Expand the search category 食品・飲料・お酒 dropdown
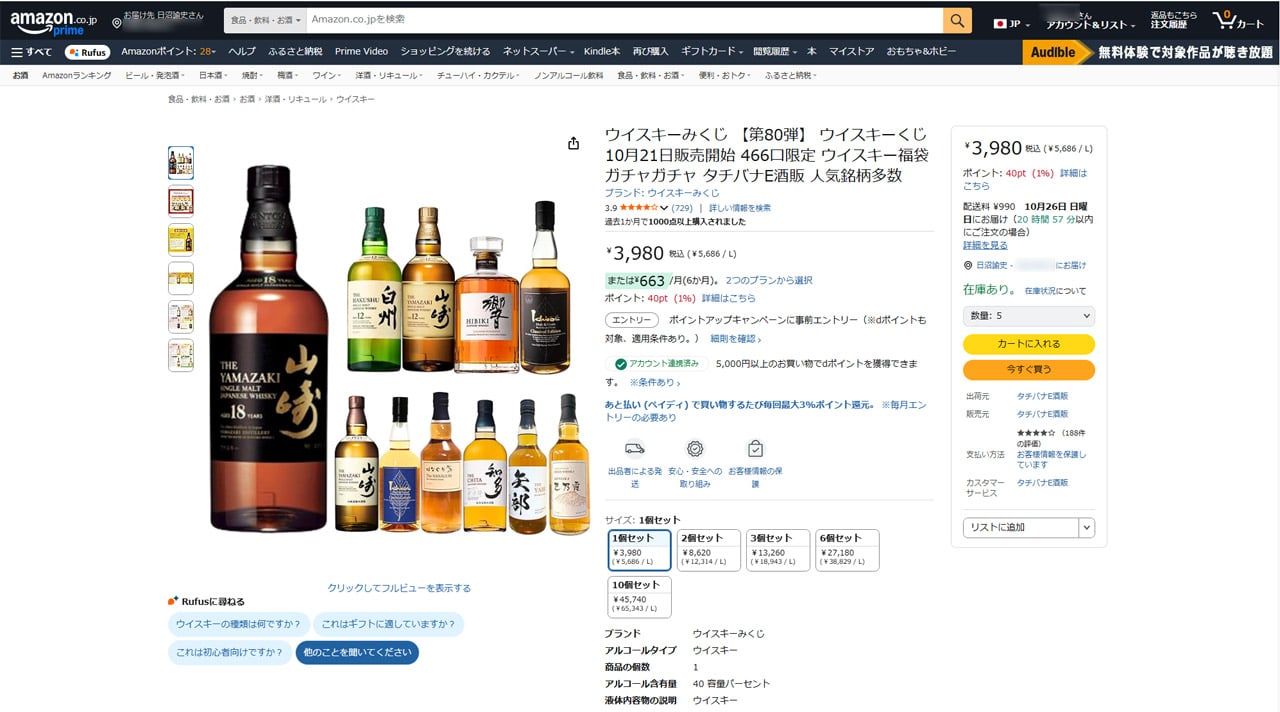 click(x=262, y=19)
